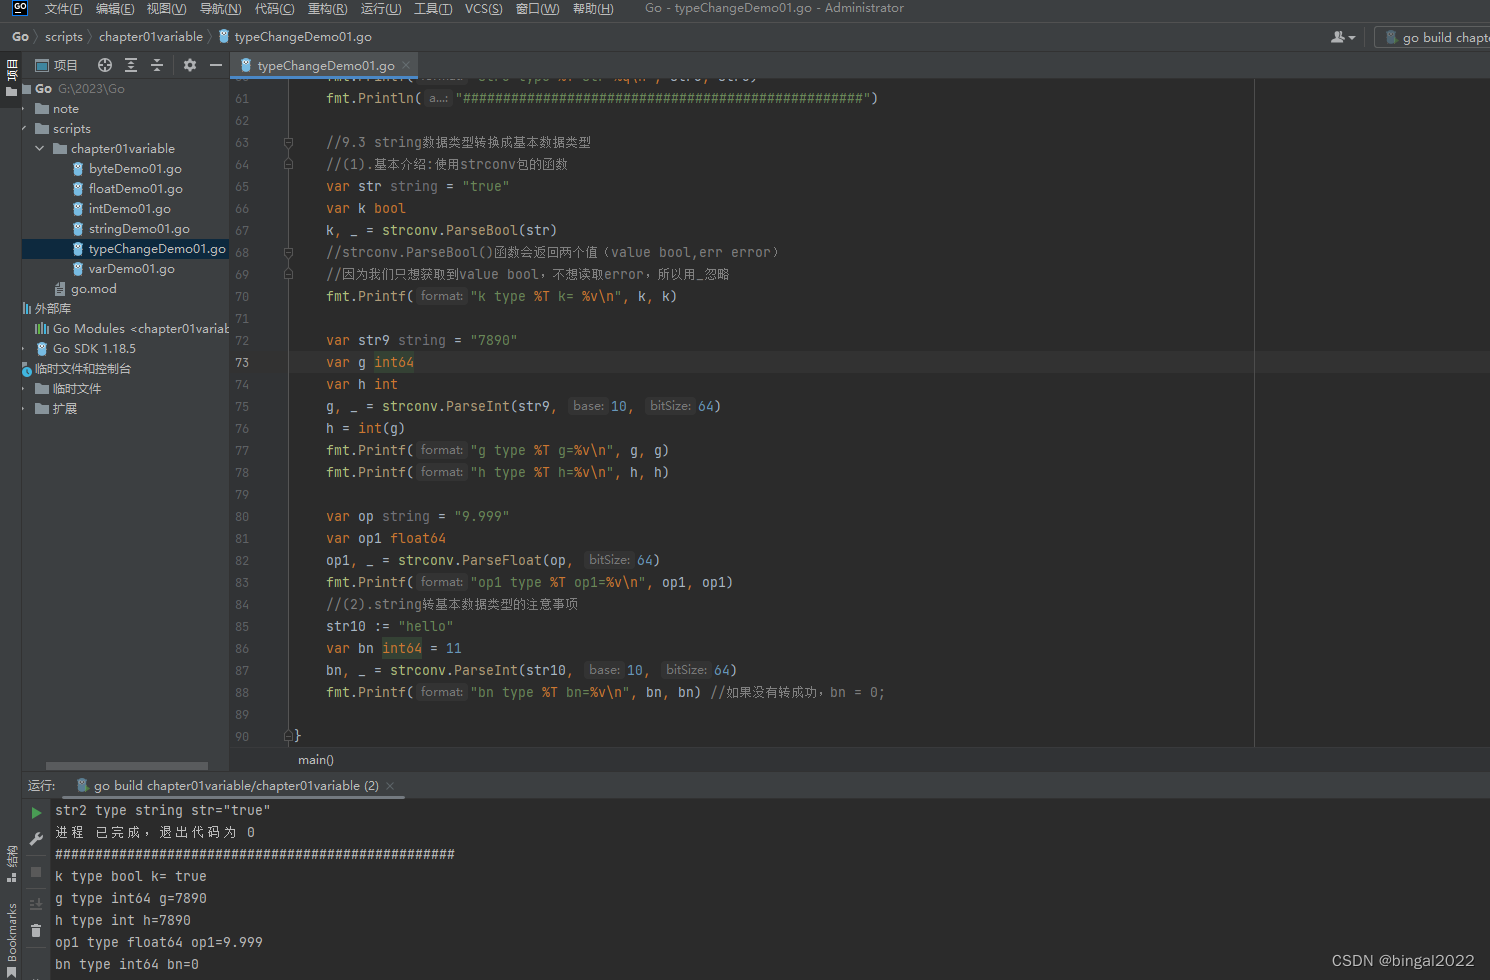Open the 编辑(E) menu
Image resolution: width=1490 pixels, height=980 pixels.
[115, 8]
